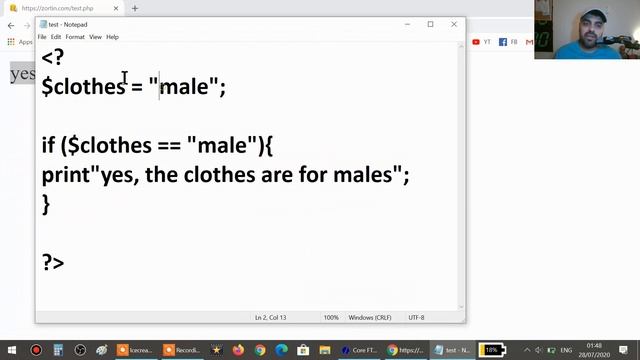Open the Windows Start menu
Screen dimensions: 640x360
click(x=12, y=350)
